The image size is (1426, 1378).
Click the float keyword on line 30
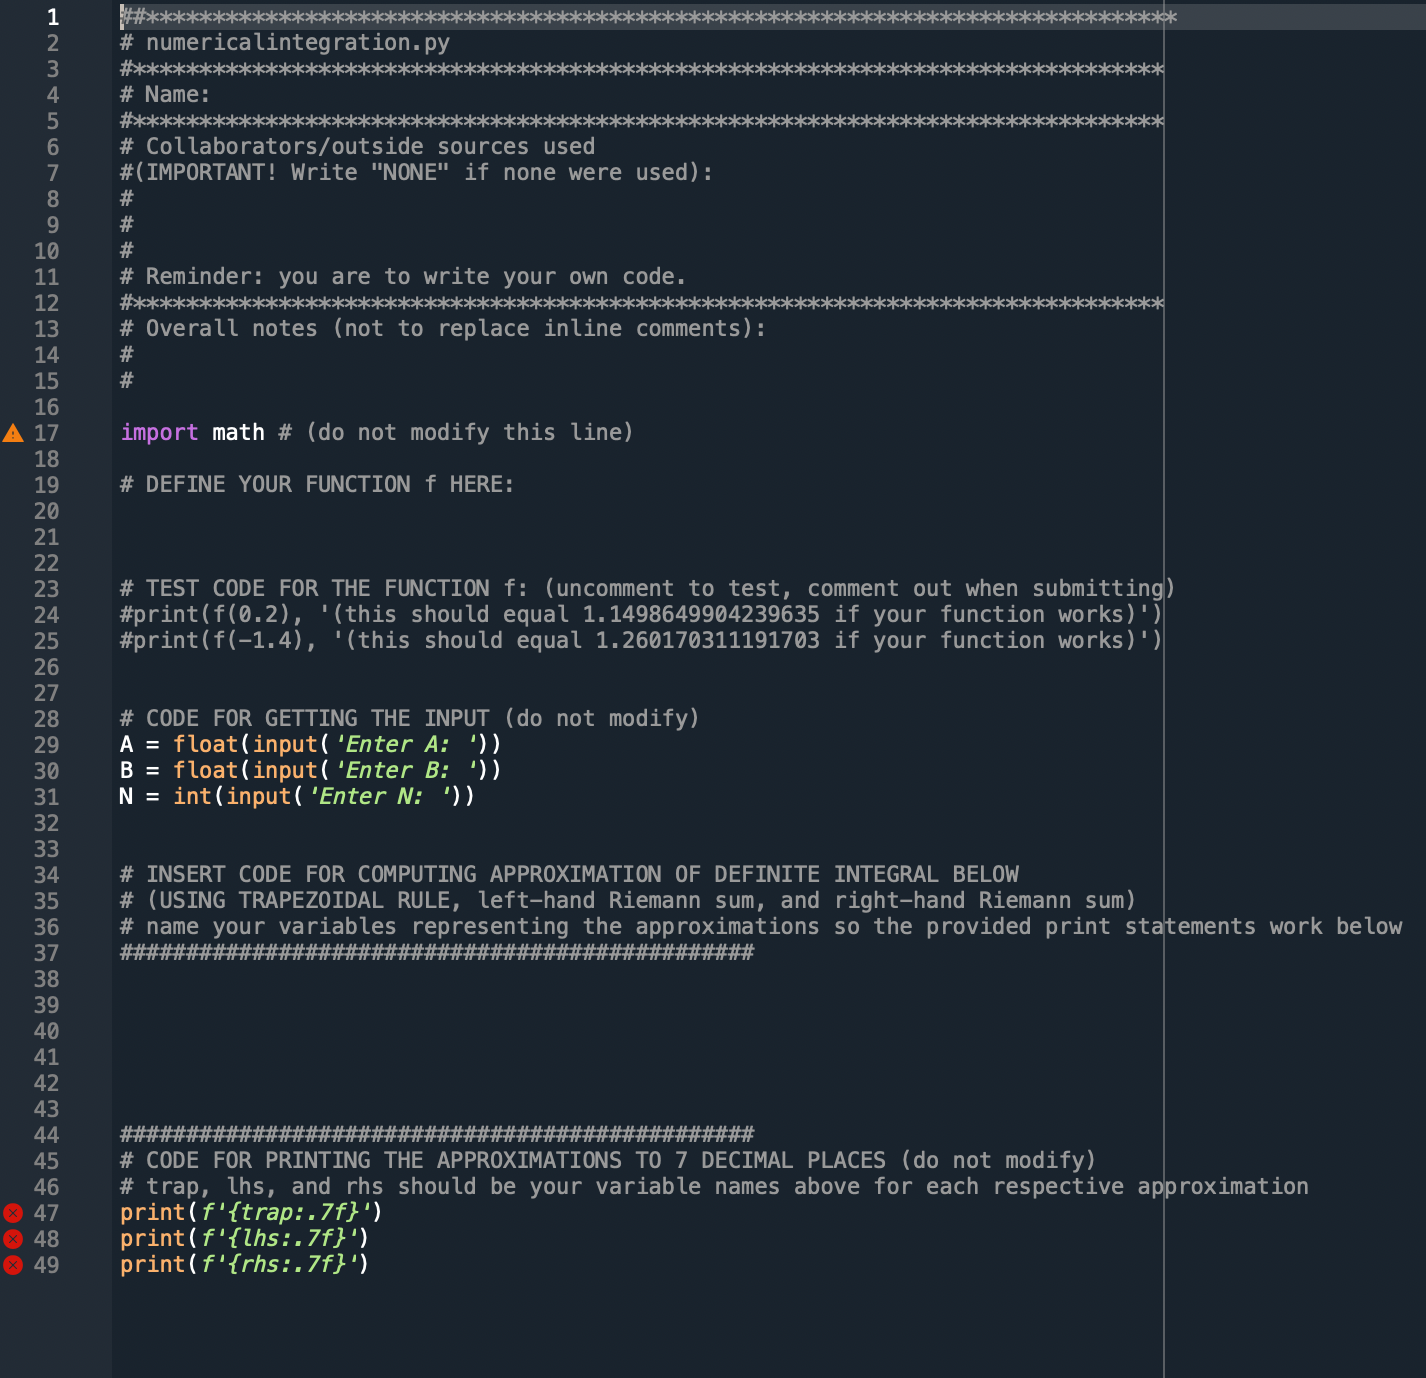(205, 770)
